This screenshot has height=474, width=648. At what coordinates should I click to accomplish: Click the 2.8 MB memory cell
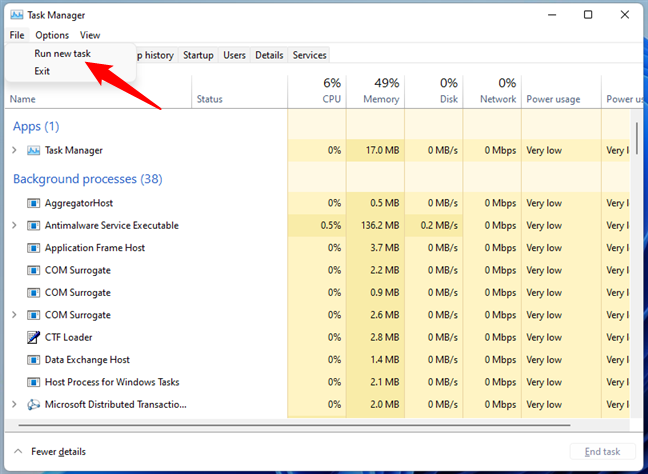pos(375,337)
